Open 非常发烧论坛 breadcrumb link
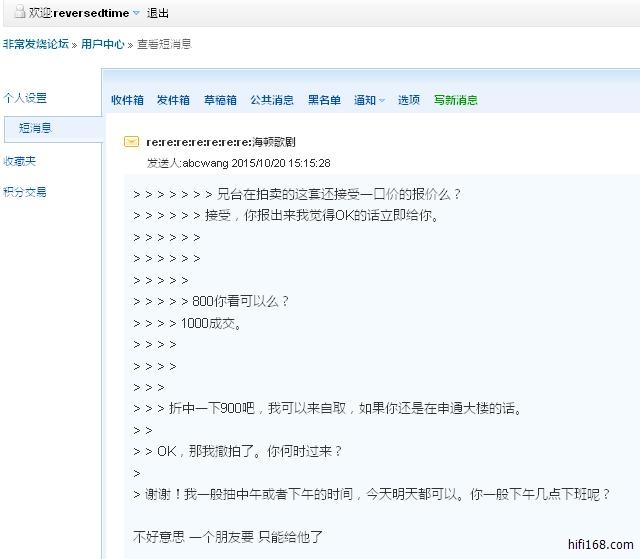The height and width of the screenshot is (559, 640). click(x=35, y=45)
